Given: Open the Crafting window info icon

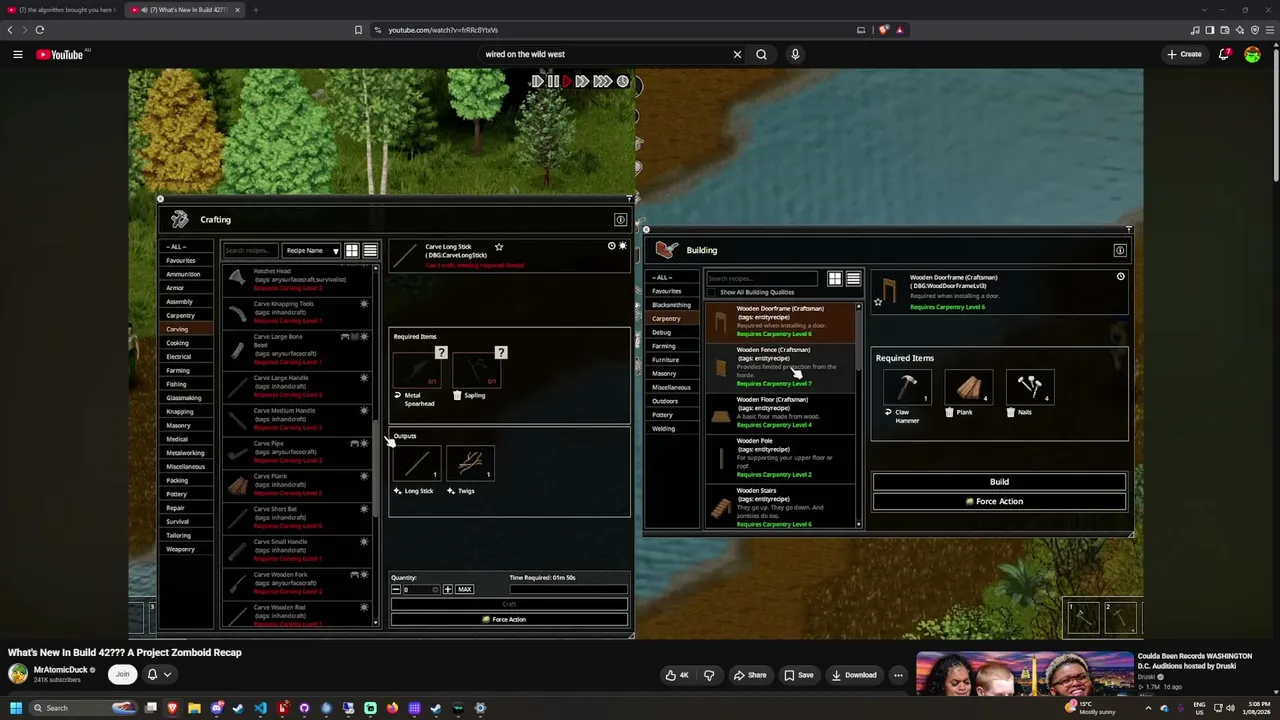Looking at the screenshot, I should 620,220.
